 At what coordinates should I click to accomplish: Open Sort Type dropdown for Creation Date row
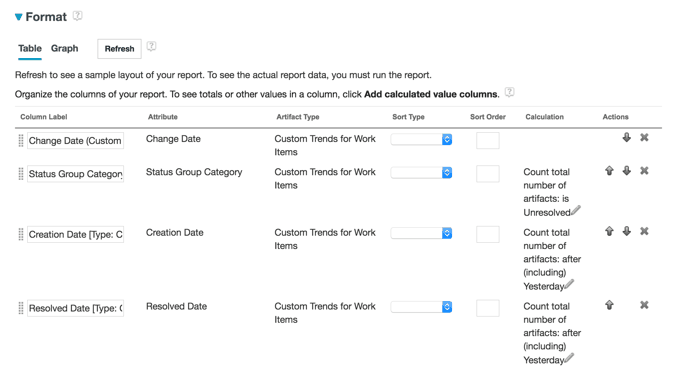(421, 233)
